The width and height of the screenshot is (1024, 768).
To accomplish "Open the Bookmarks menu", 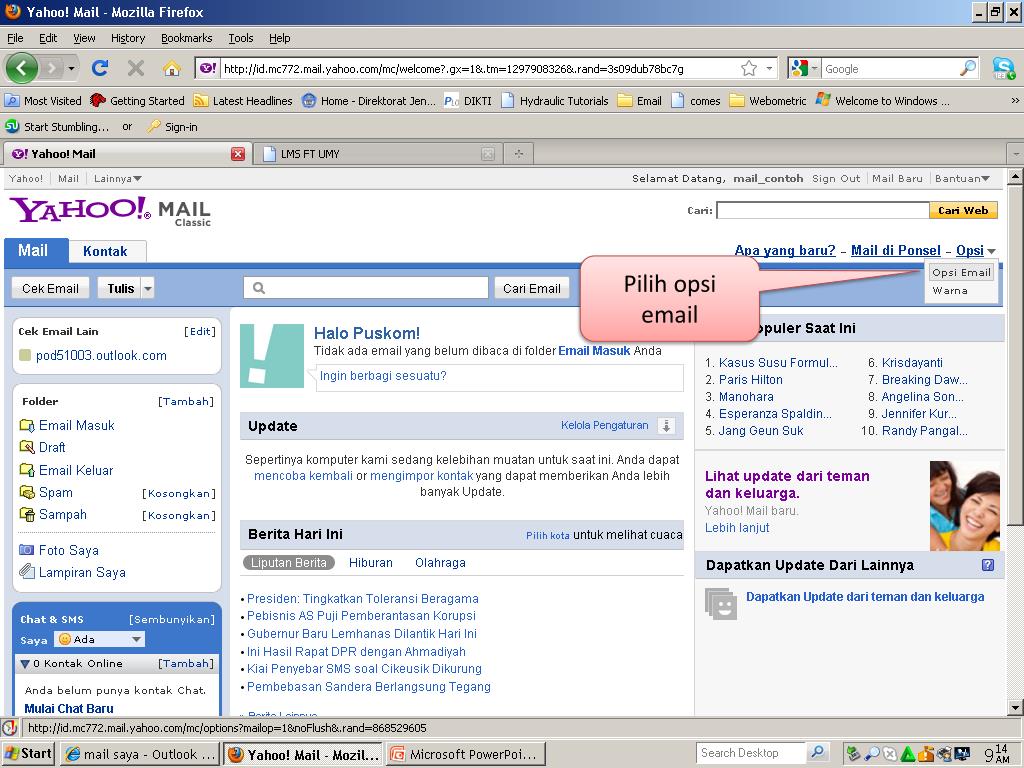I will click(186, 38).
